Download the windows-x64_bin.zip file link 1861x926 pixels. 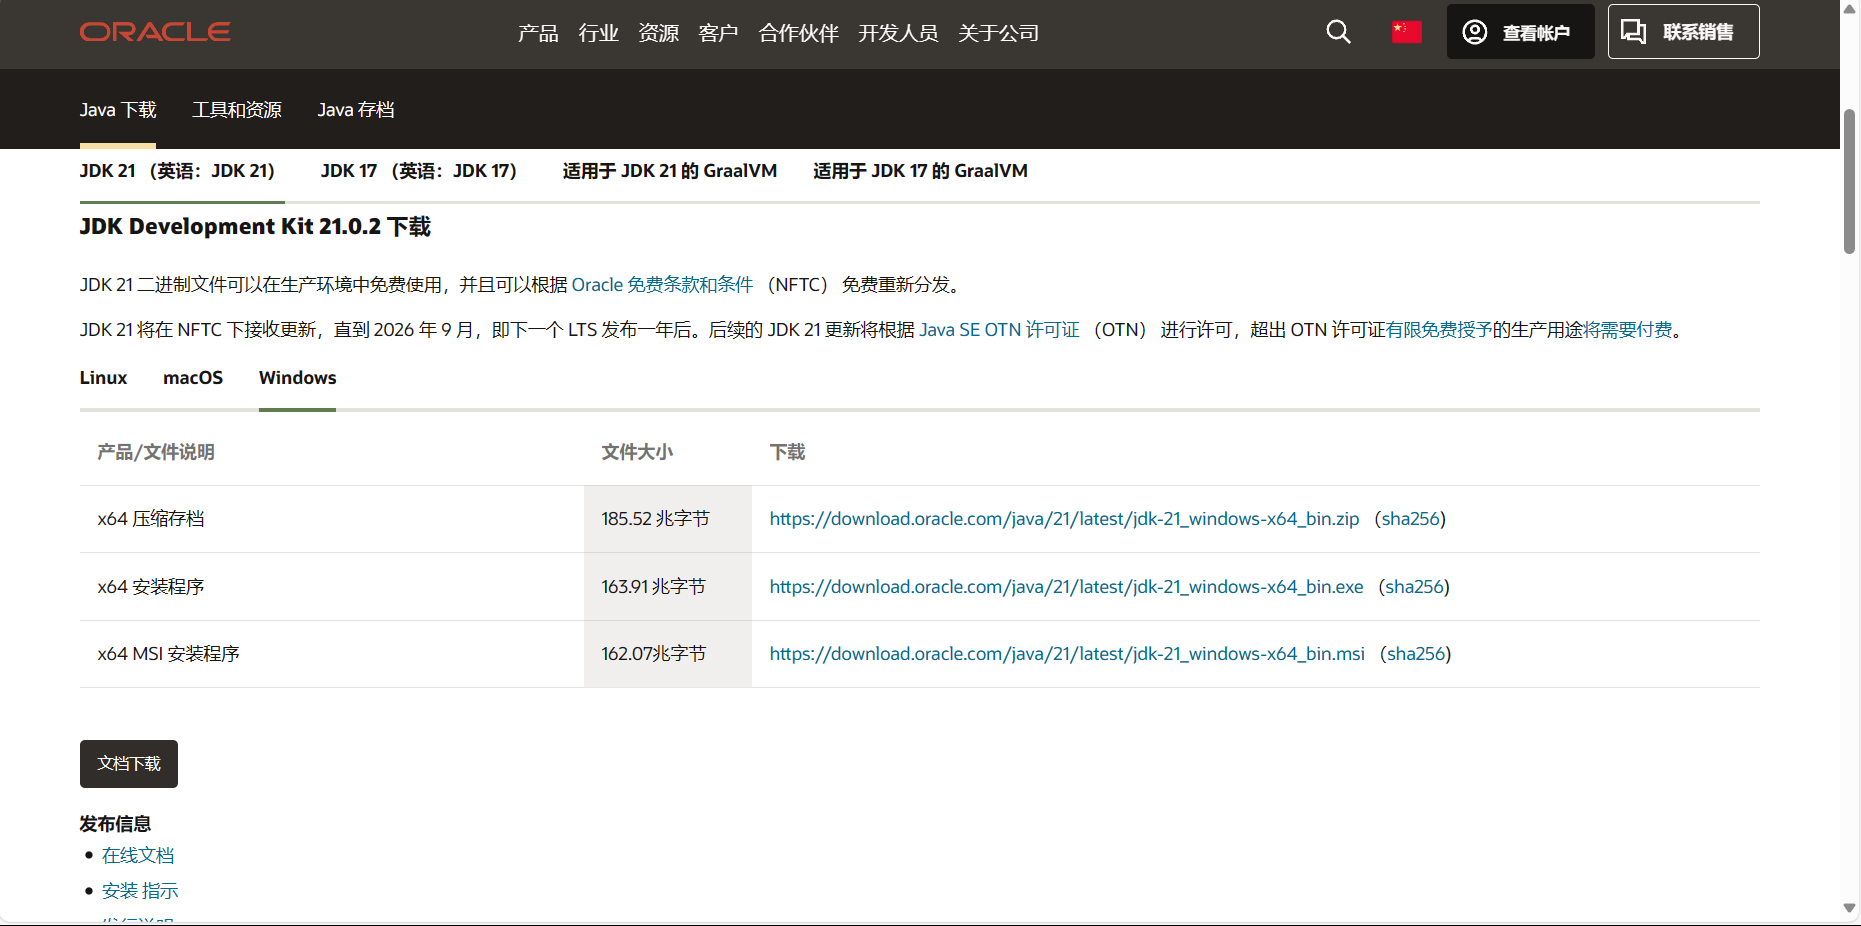(x=1064, y=519)
